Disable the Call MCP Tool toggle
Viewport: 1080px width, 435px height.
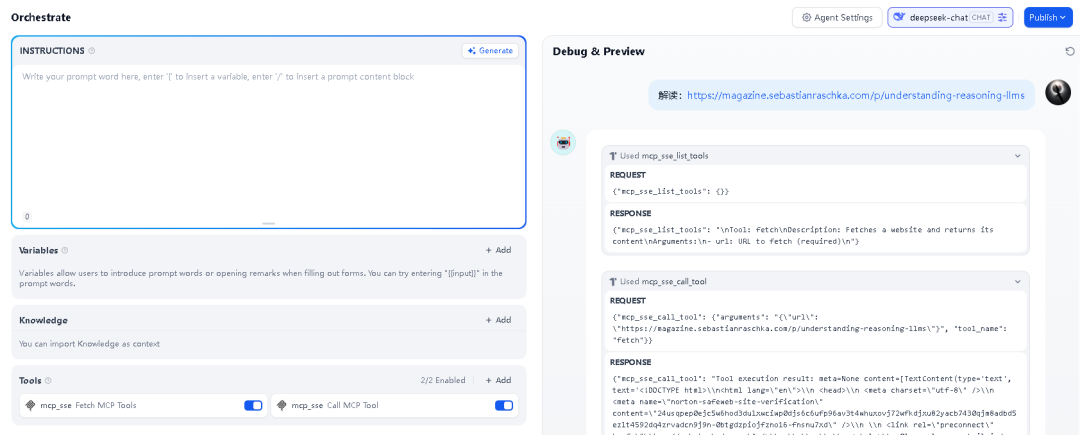point(504,405)
